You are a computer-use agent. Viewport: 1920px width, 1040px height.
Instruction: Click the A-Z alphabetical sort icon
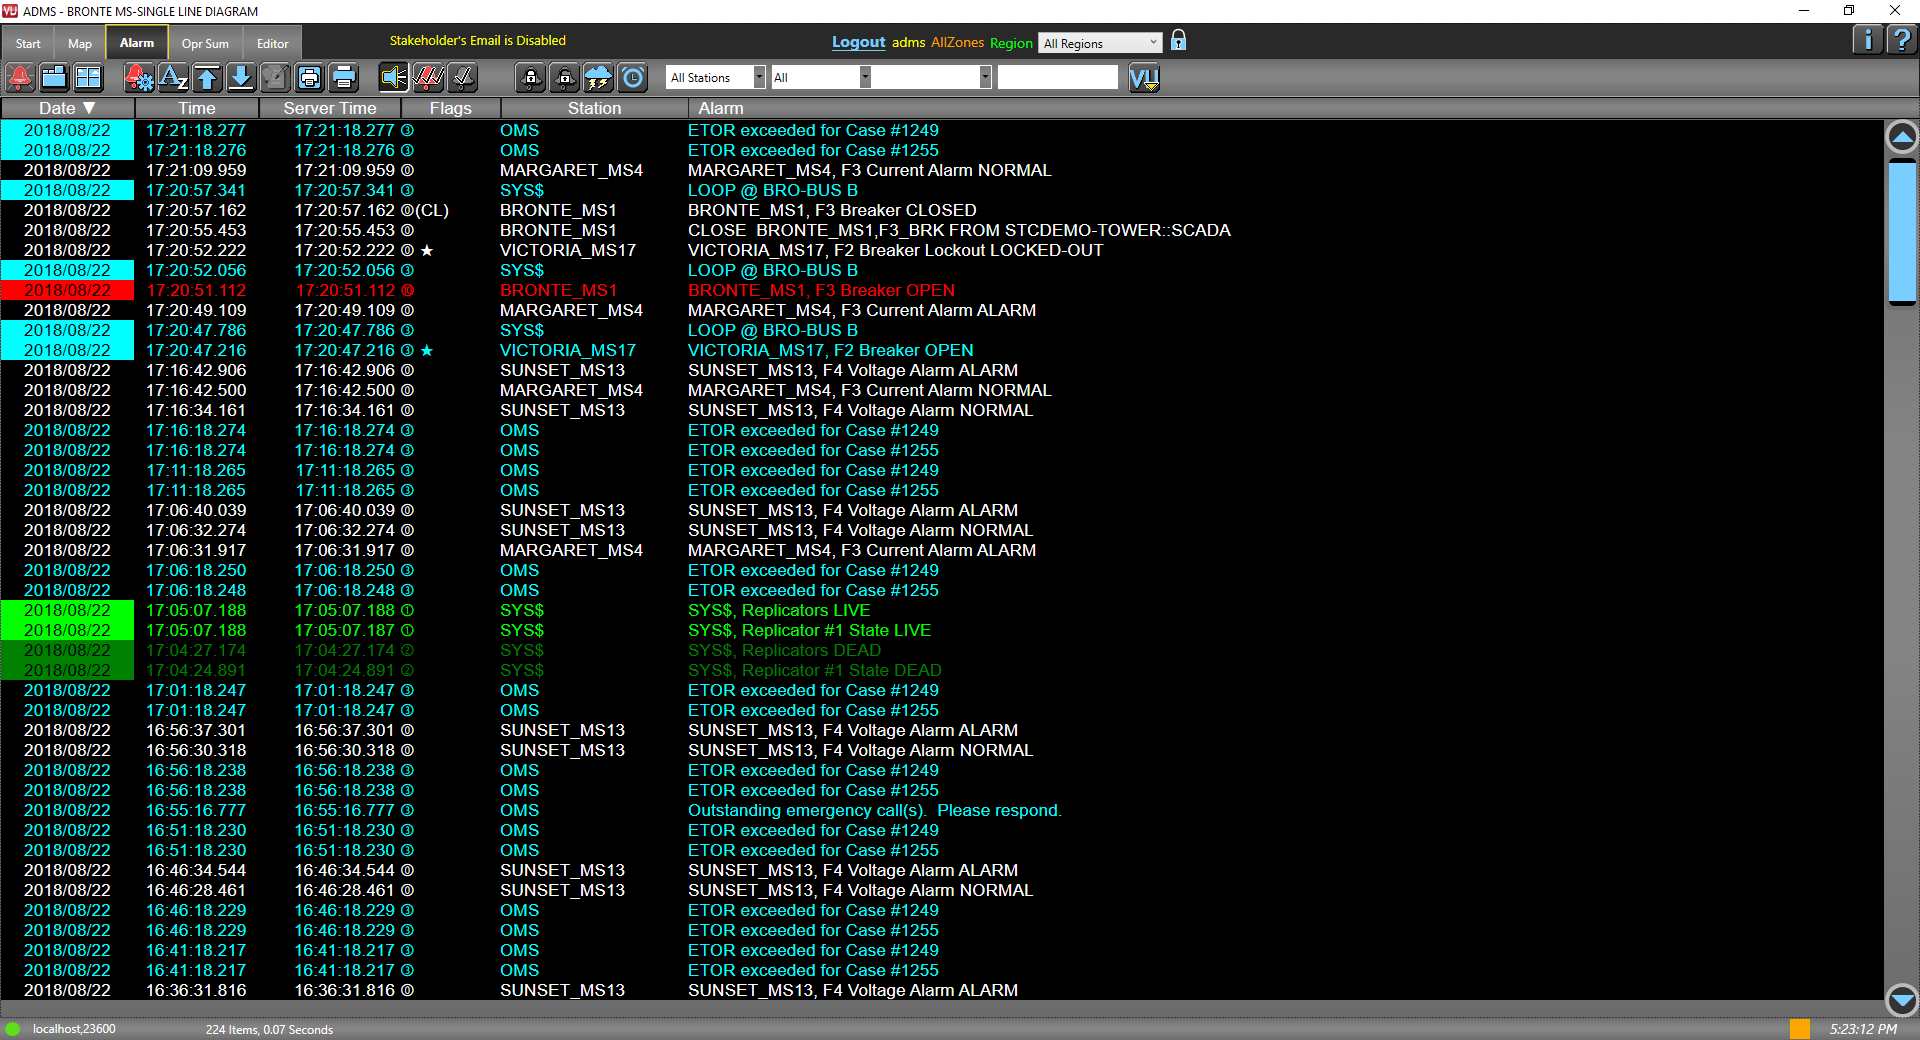point(173,77)
